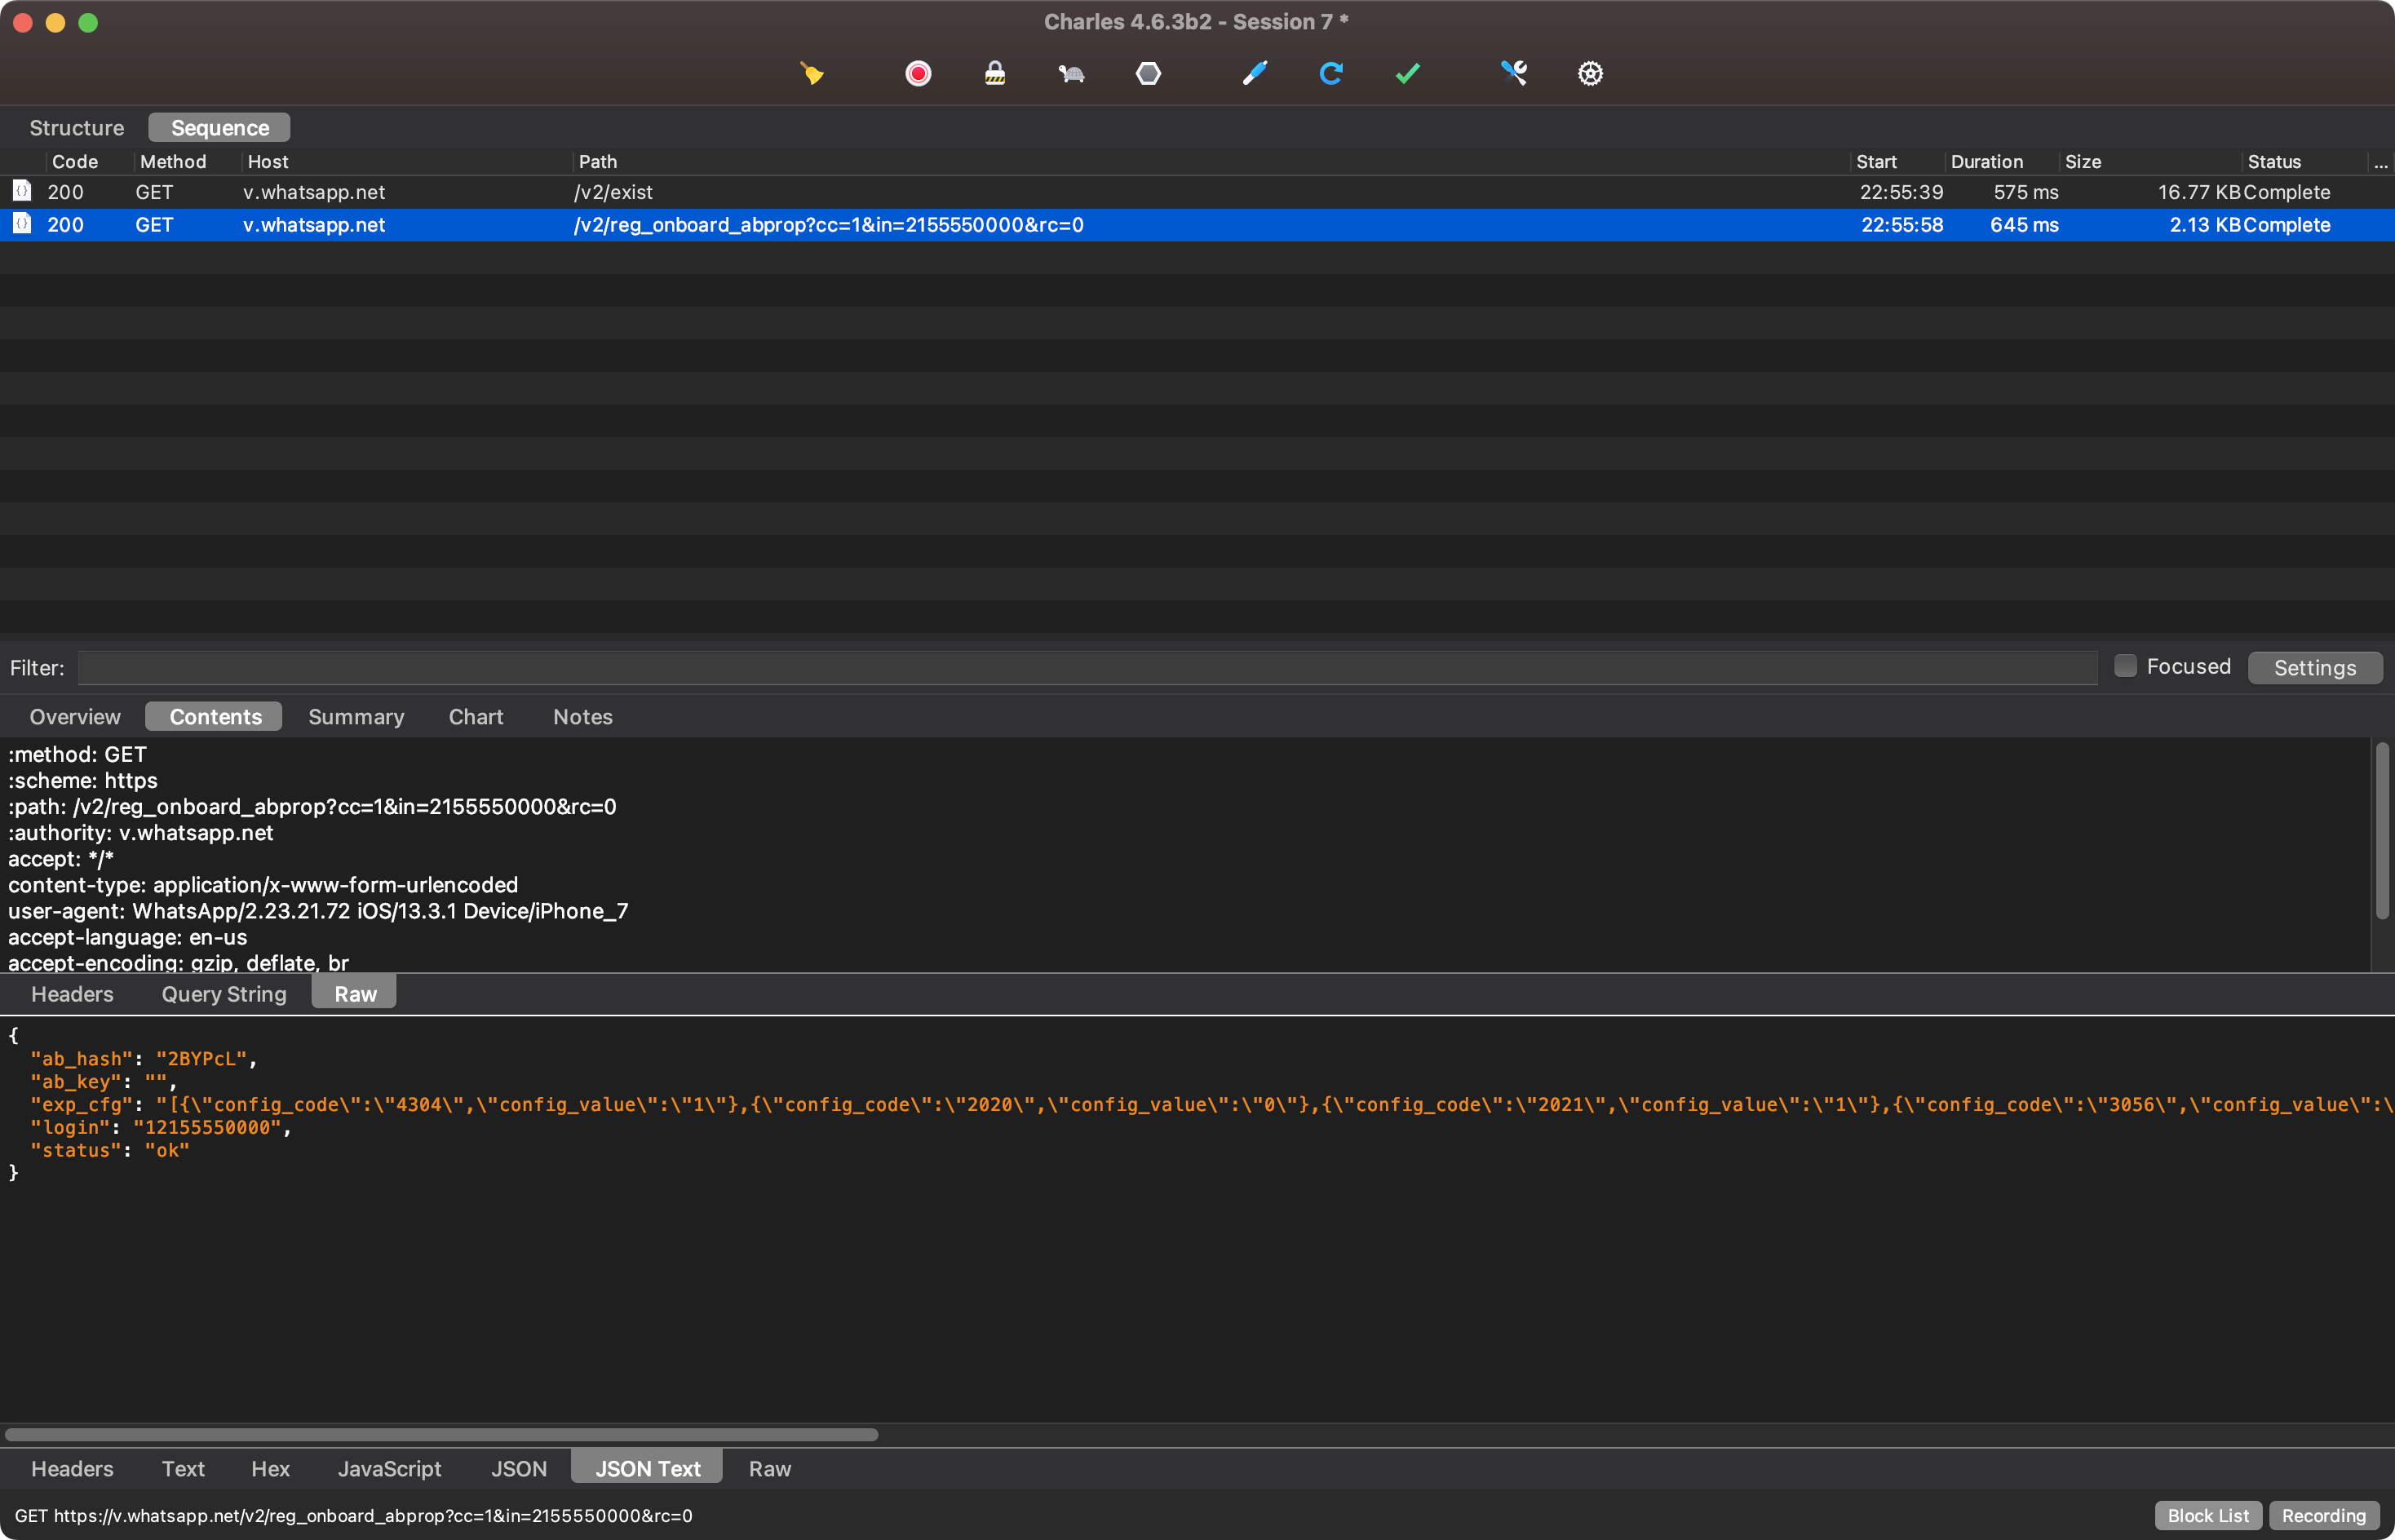Click the "login" JSON line

click(160, 1127)
